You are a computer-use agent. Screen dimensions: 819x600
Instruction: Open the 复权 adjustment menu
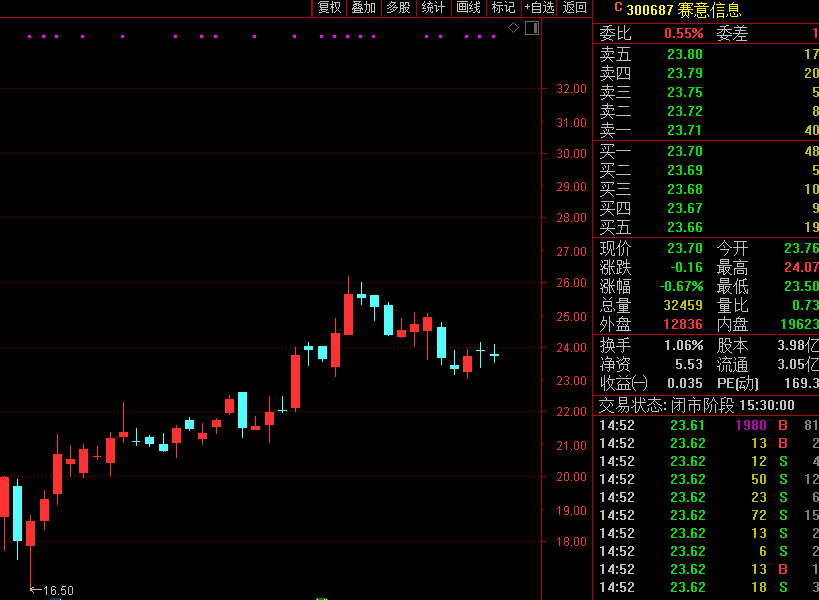coord(329,8)
